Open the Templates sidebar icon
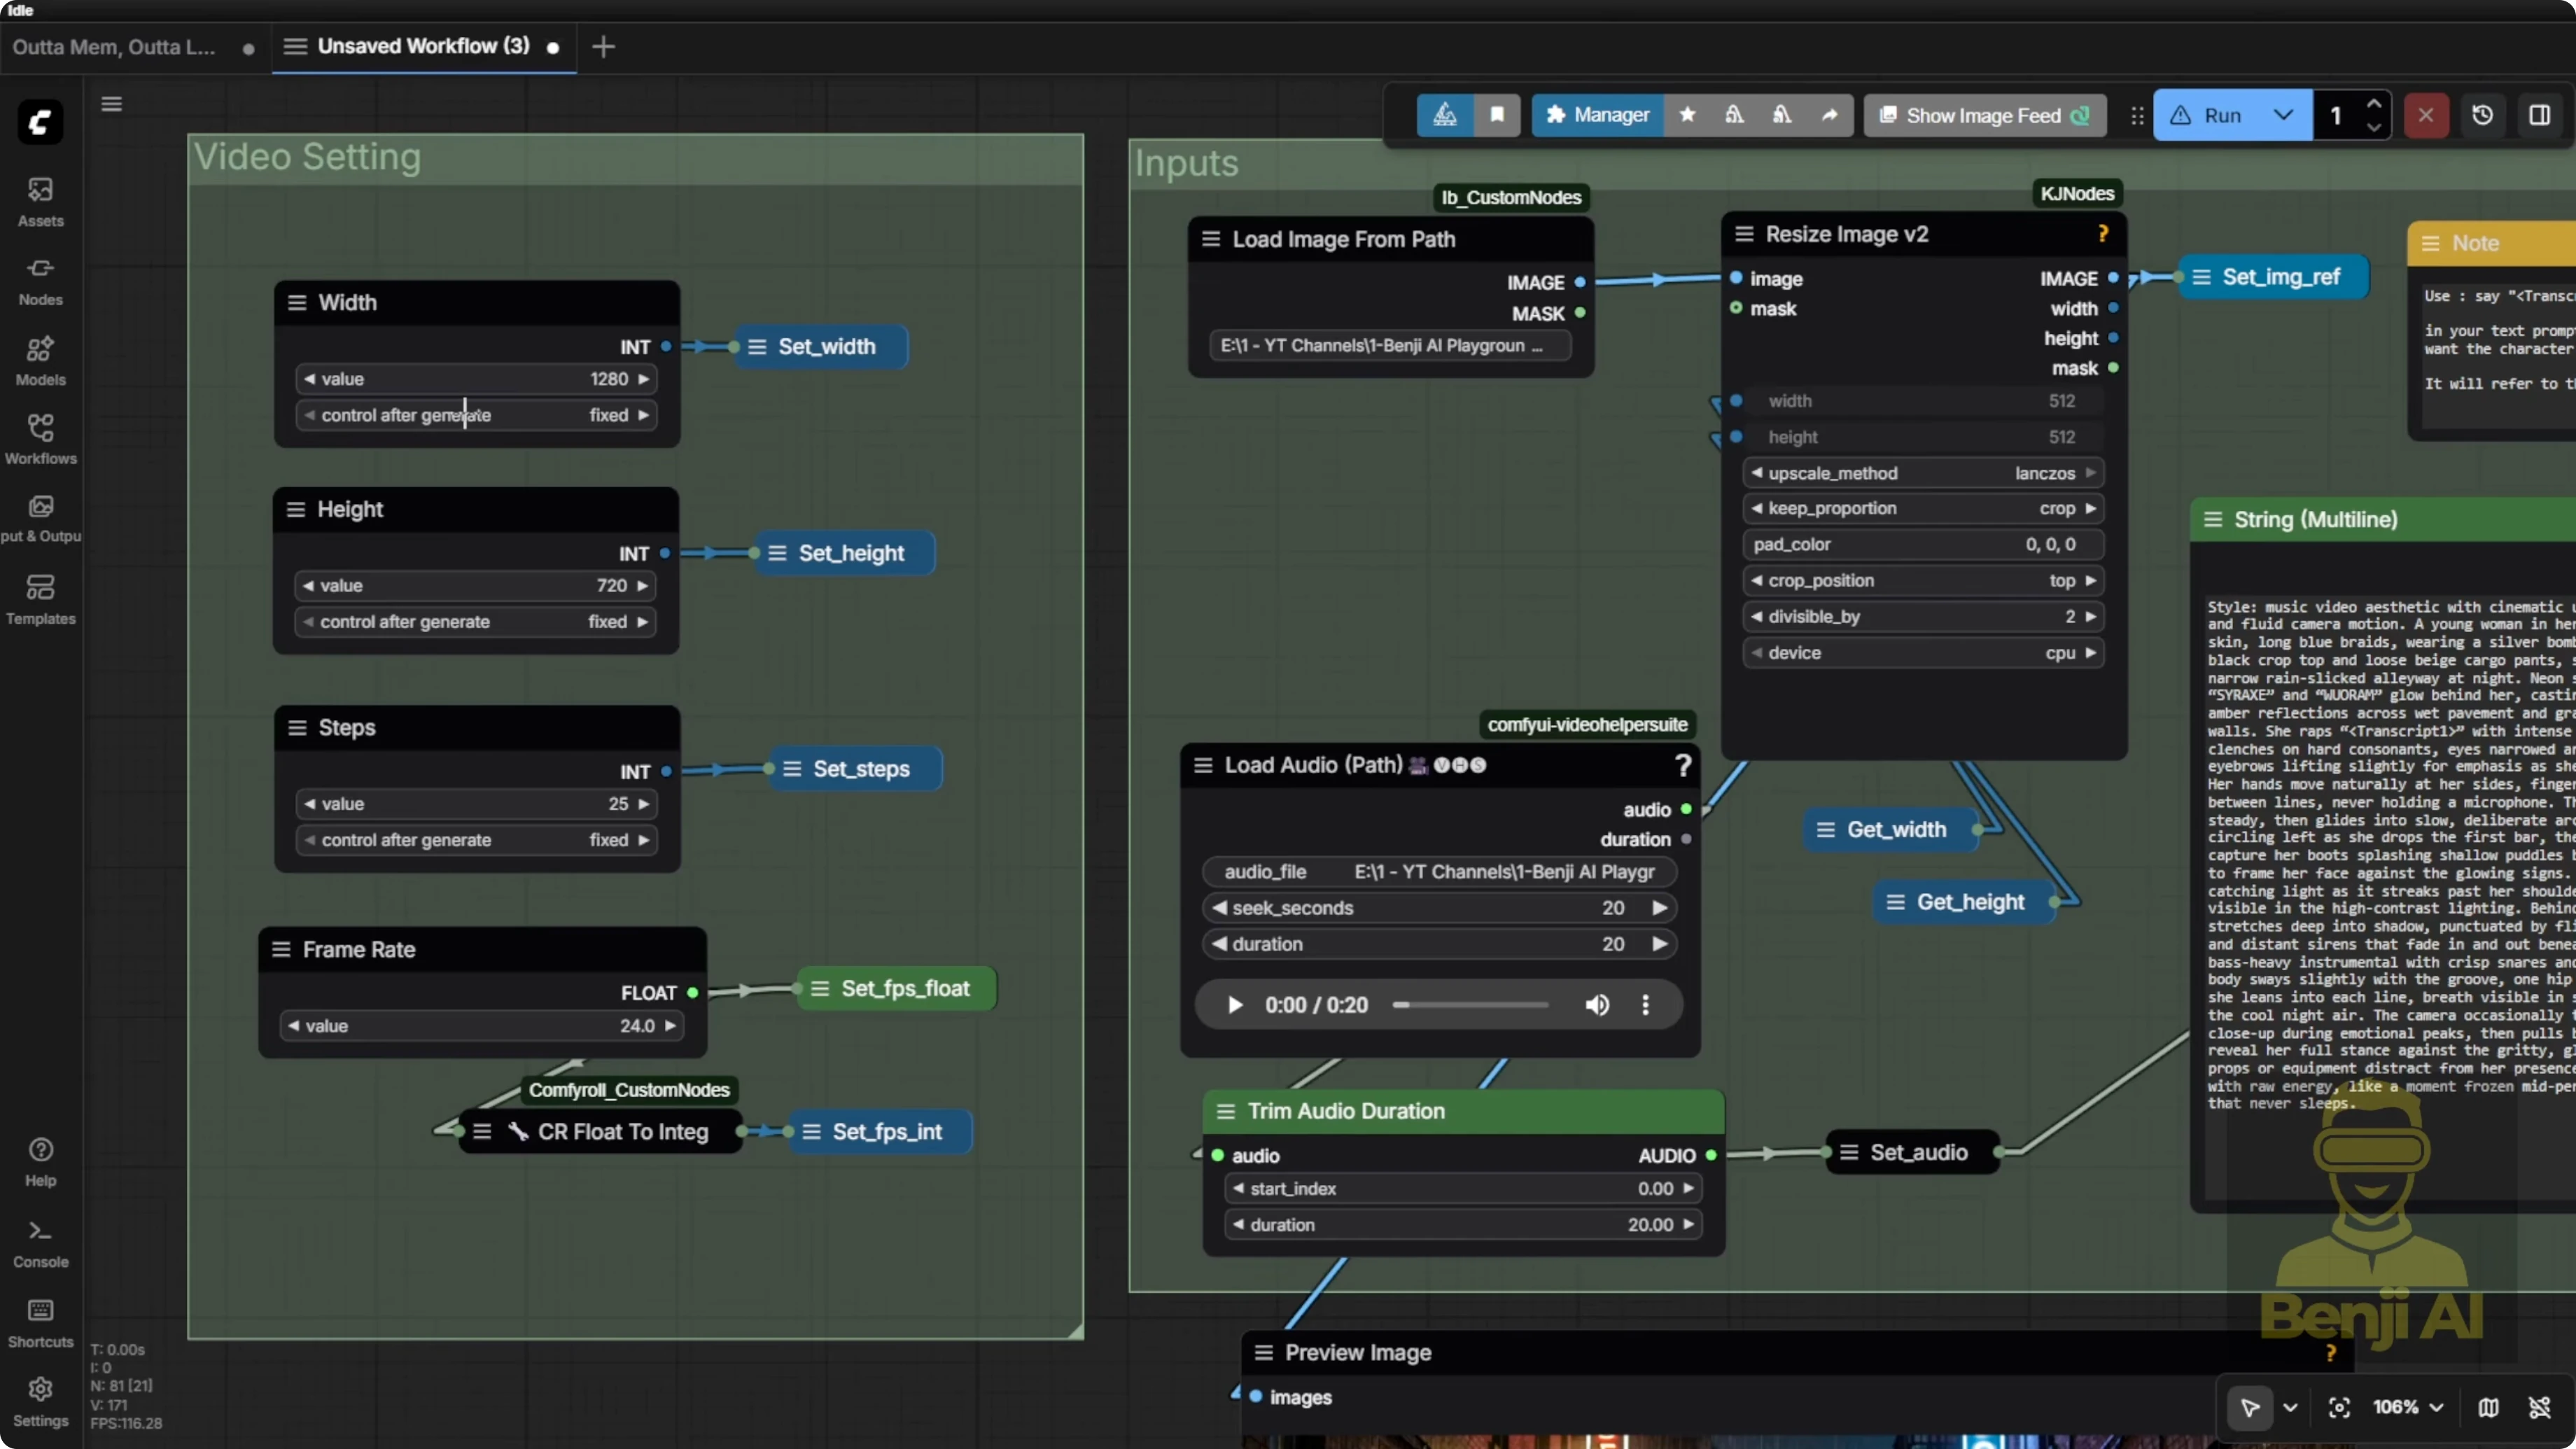This screenshot has width=2576, height=1449. [x=40, y=598]
